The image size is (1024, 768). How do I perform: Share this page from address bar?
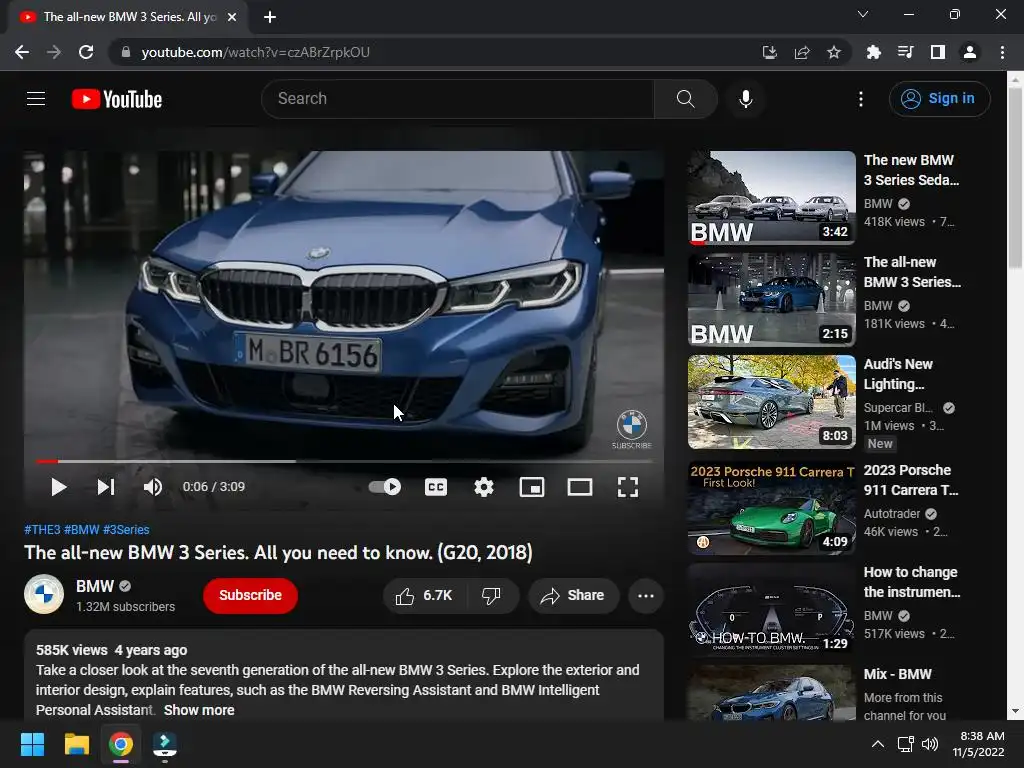tap(802, 52)
